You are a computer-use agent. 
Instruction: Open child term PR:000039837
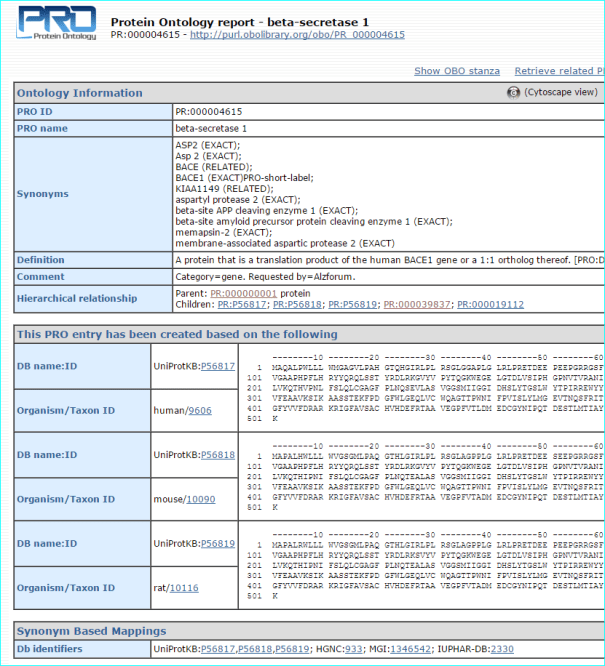418,304
